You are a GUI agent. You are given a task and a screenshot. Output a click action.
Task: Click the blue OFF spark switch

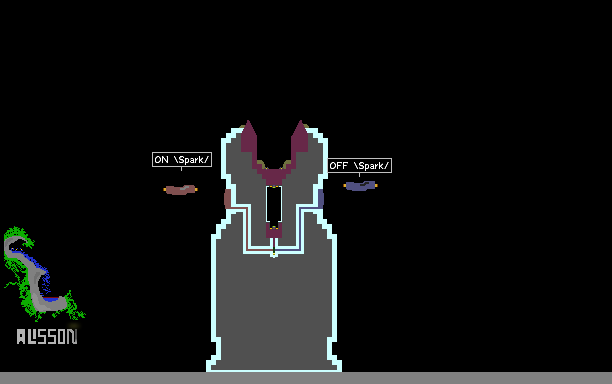tap(360, 186)
